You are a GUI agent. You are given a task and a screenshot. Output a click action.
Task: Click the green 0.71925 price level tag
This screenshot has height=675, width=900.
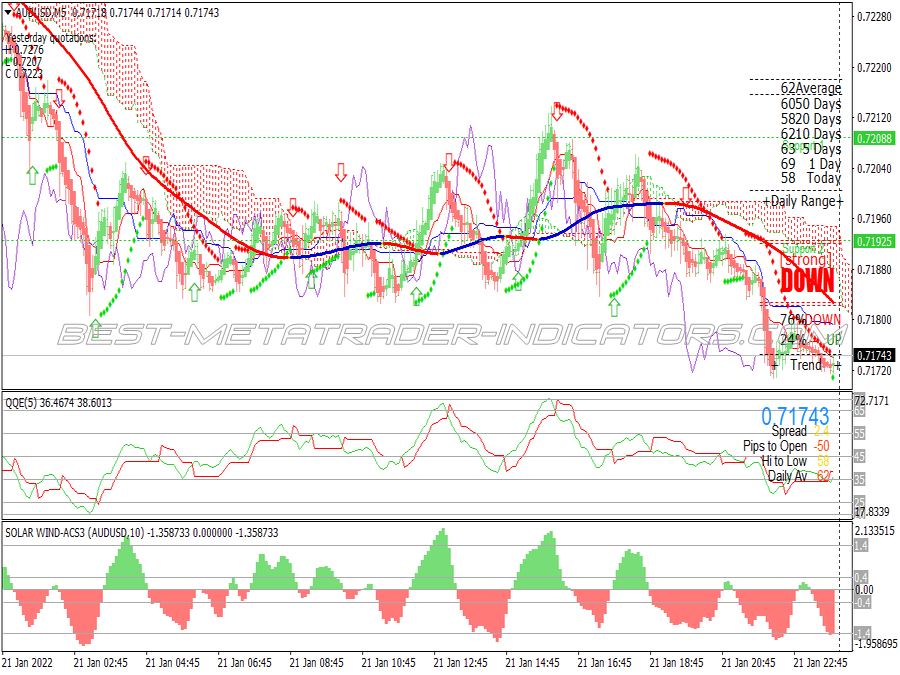point(874,242)
